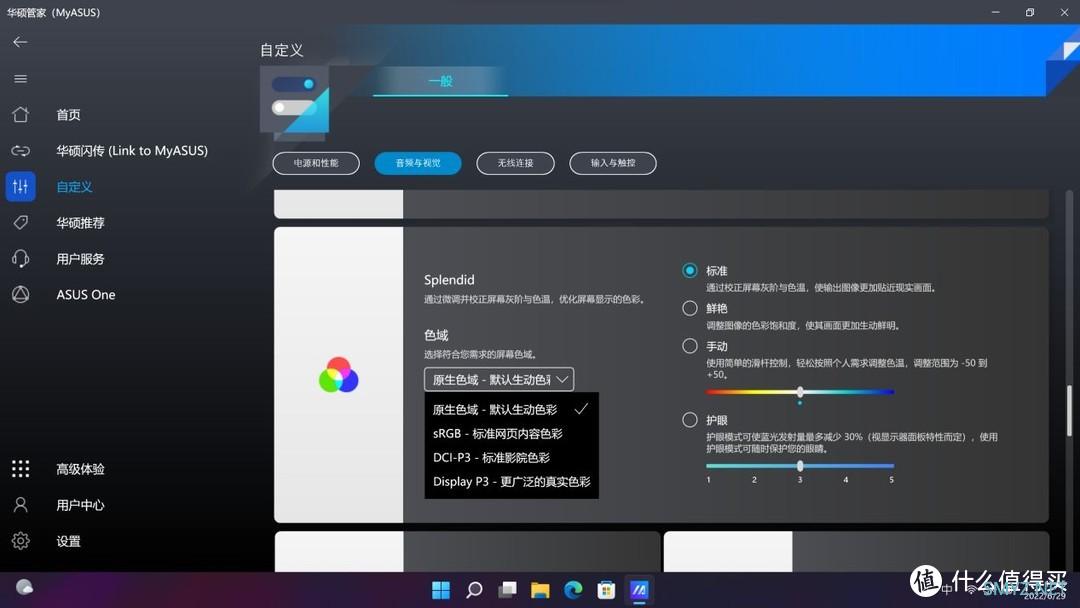
Task: Click the Splendid RGB color icon
Action: (x=338, y=375)
